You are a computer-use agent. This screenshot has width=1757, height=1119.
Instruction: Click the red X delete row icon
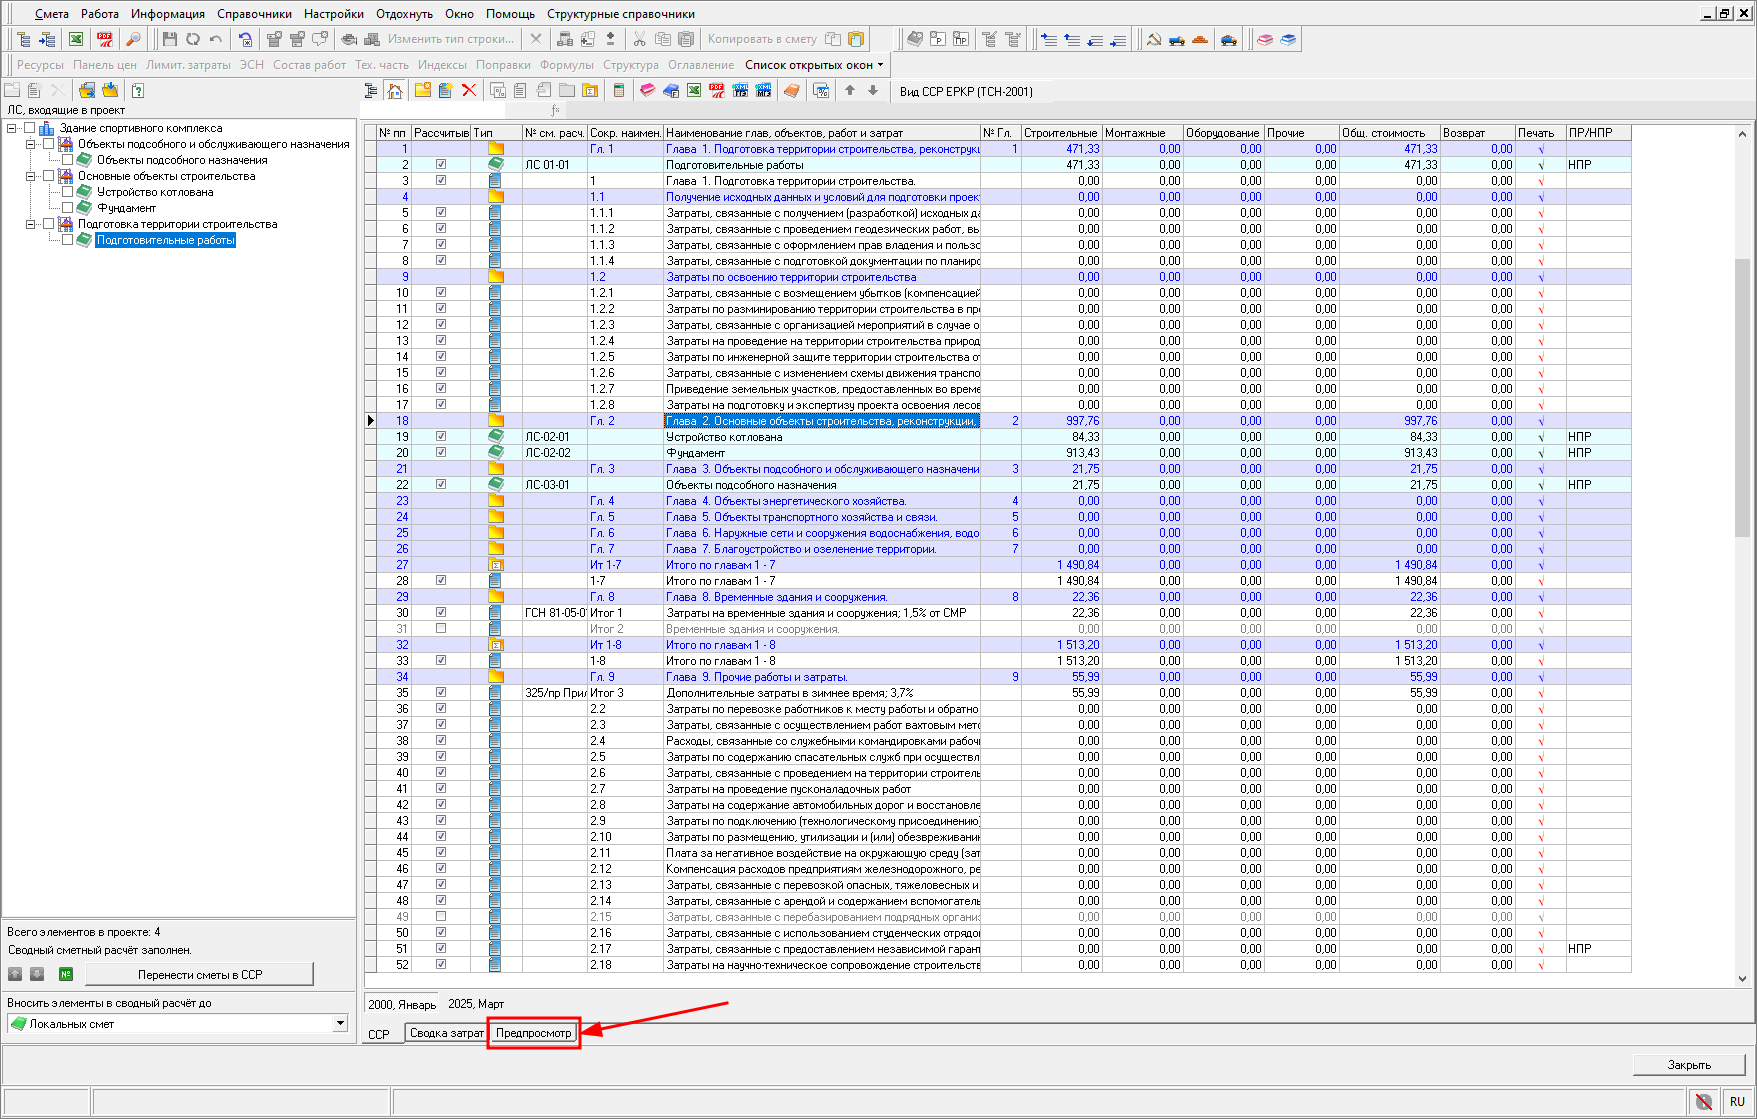point(468,91)
